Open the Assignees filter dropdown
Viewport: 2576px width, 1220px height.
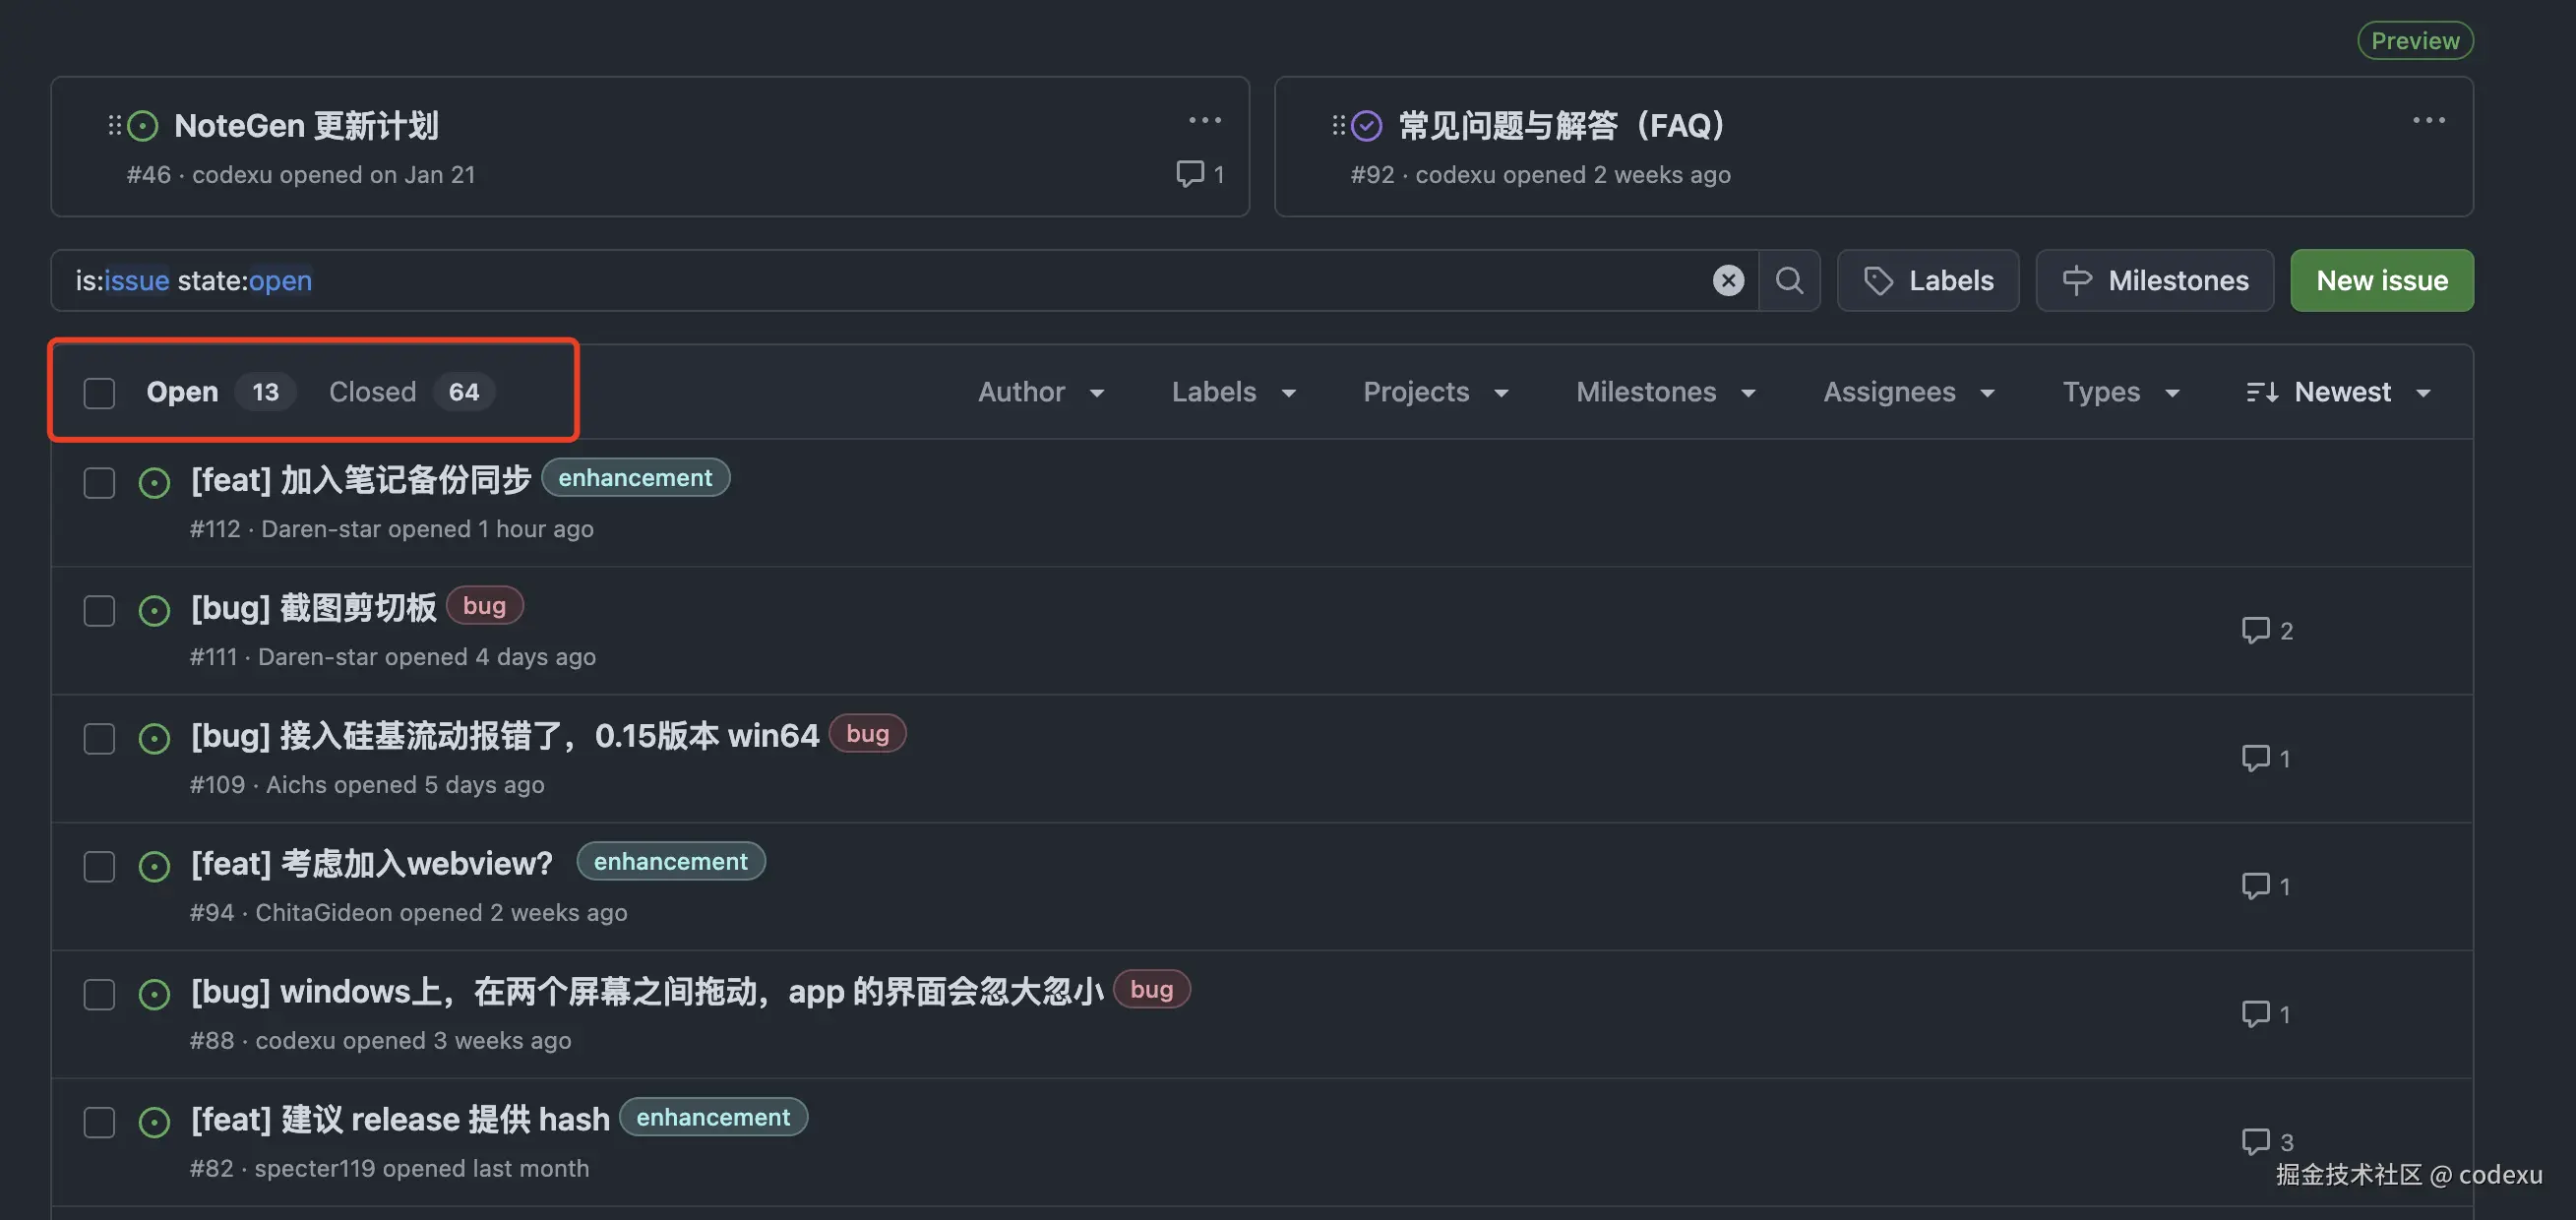[1908, 392]
